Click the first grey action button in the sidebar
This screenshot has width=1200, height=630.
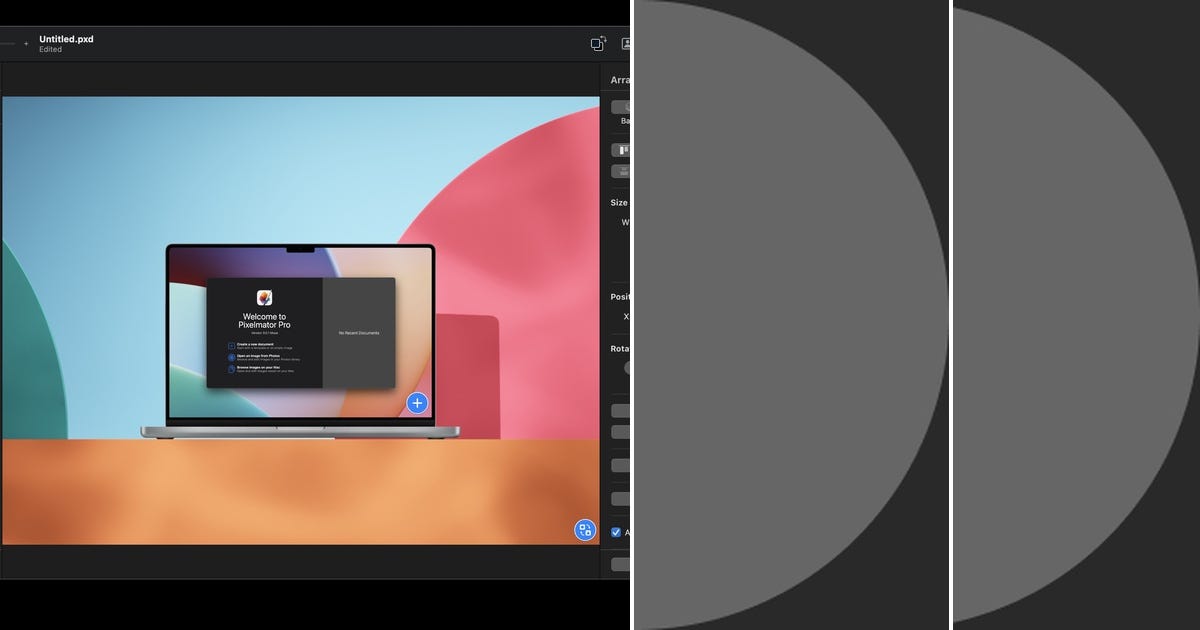[622, 409]
